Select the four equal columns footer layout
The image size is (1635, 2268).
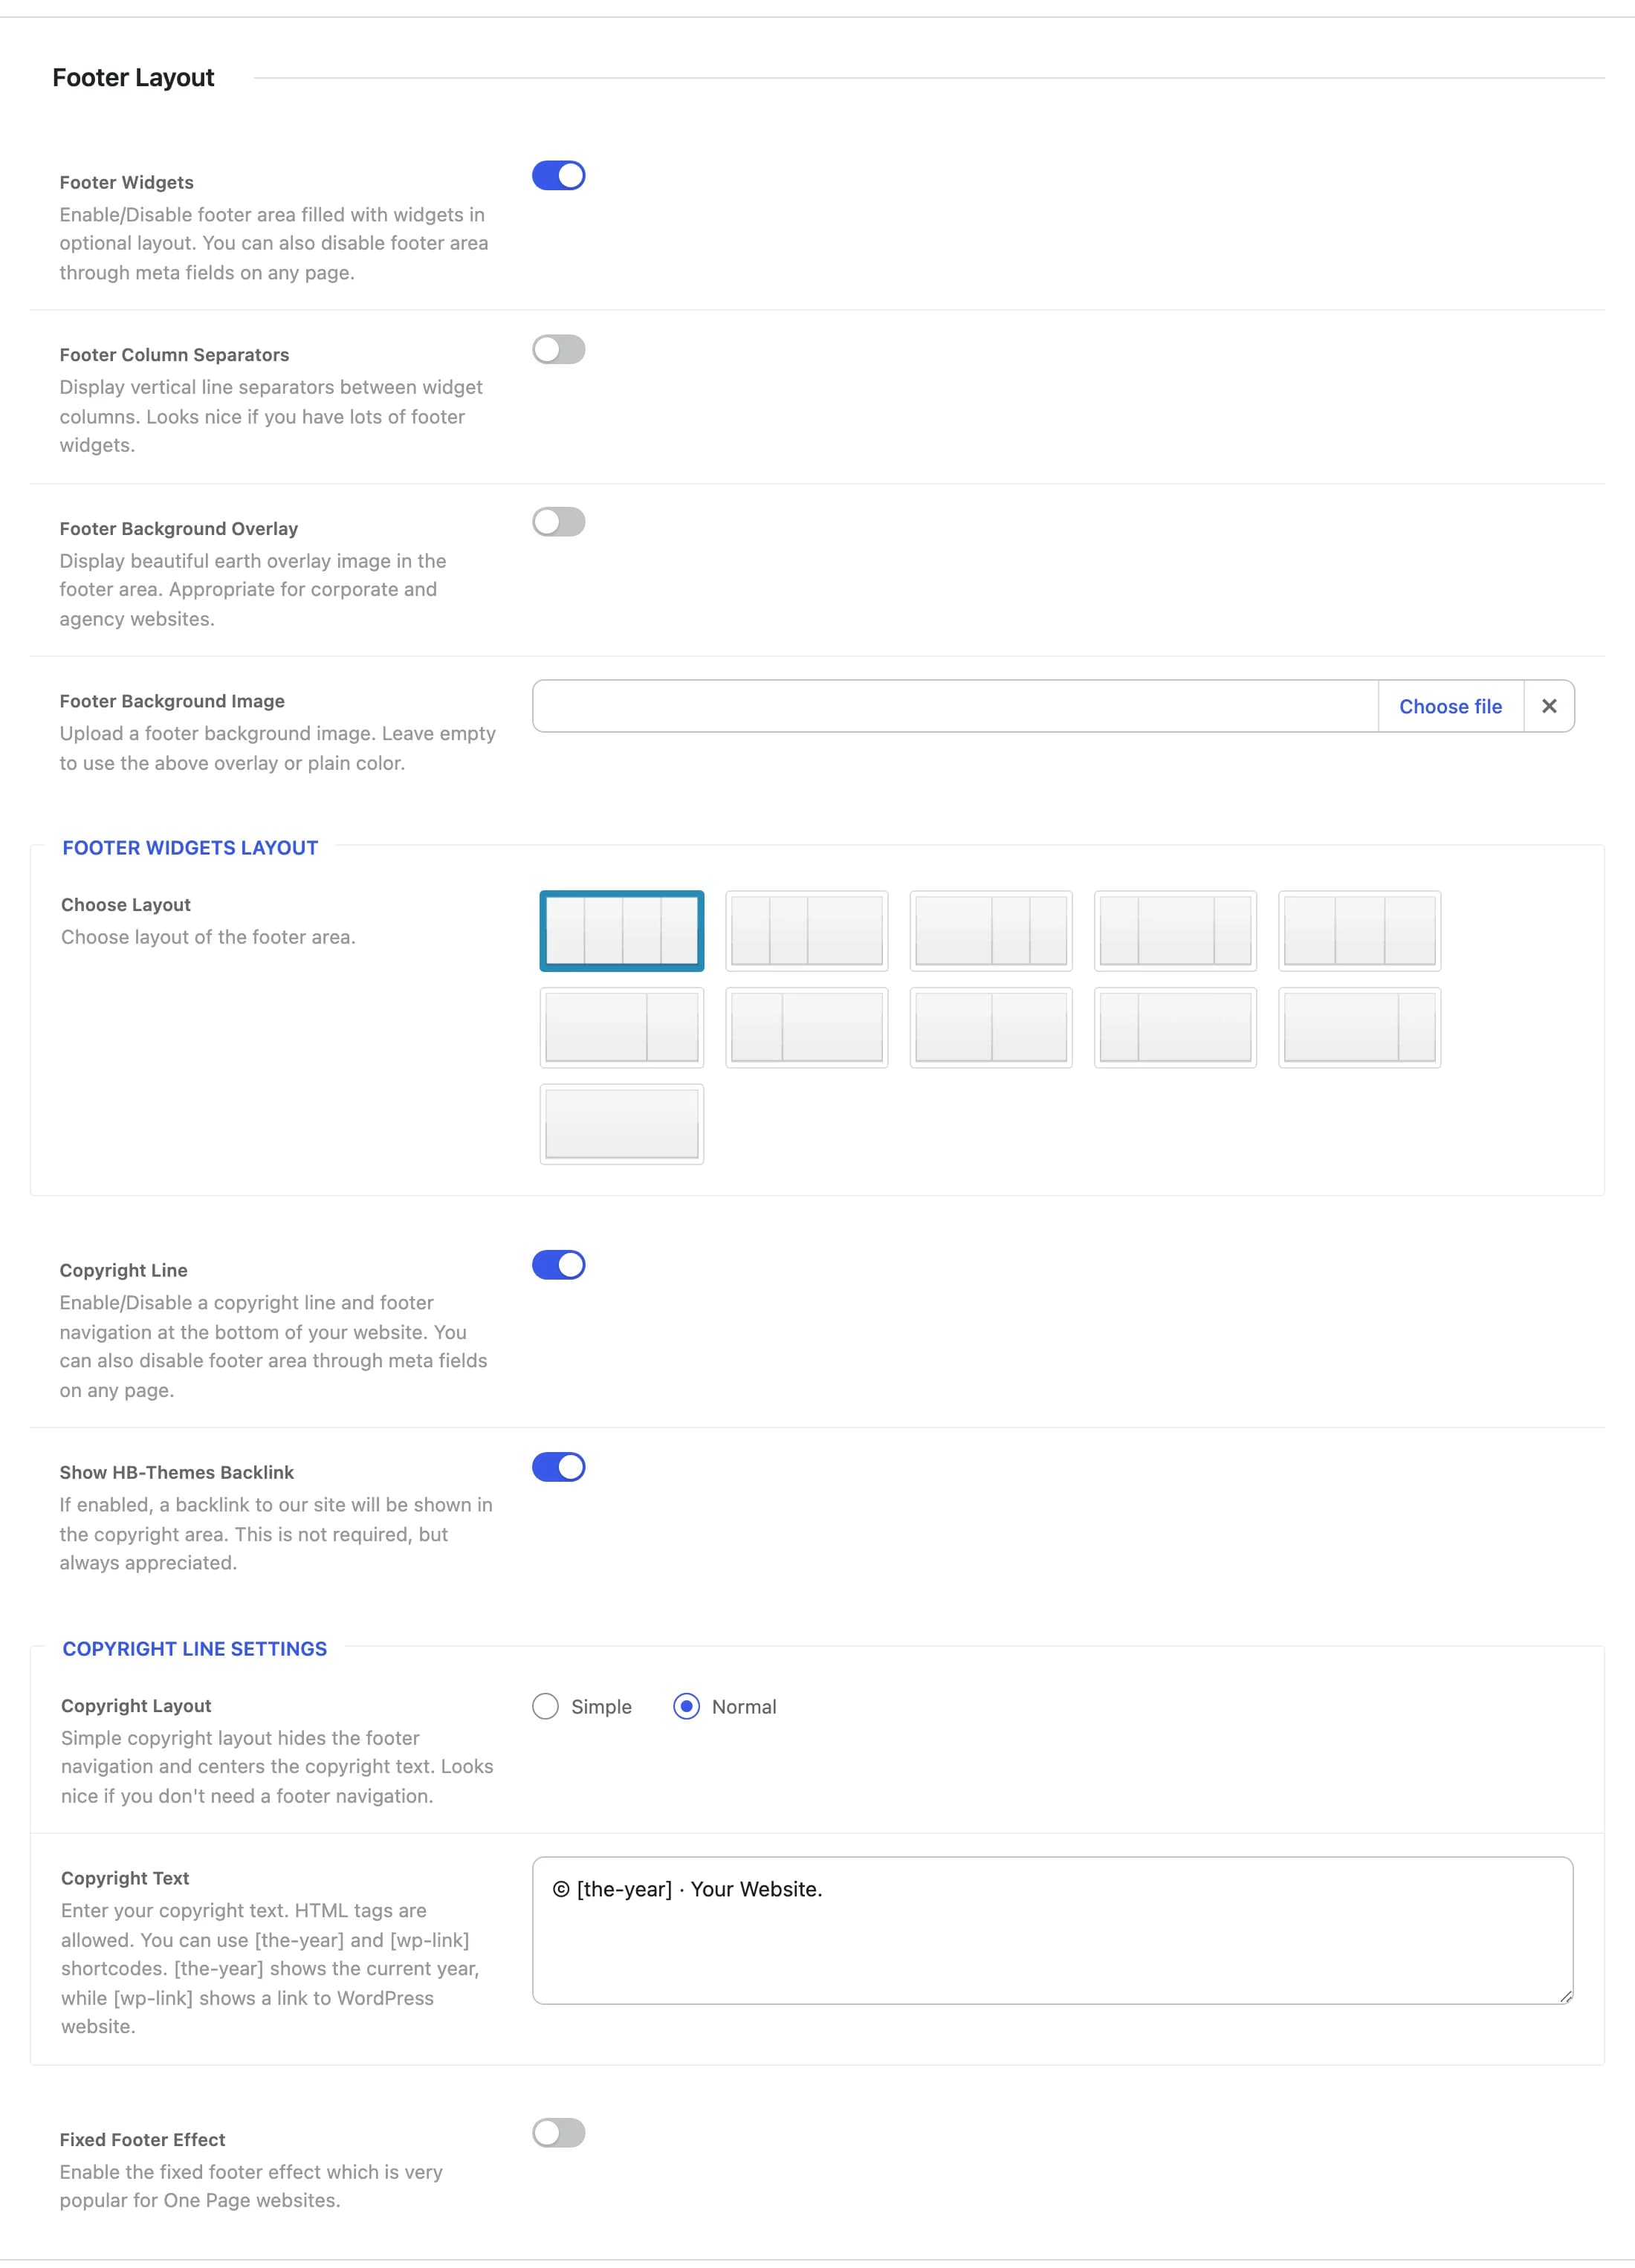[x=622, y=931]
